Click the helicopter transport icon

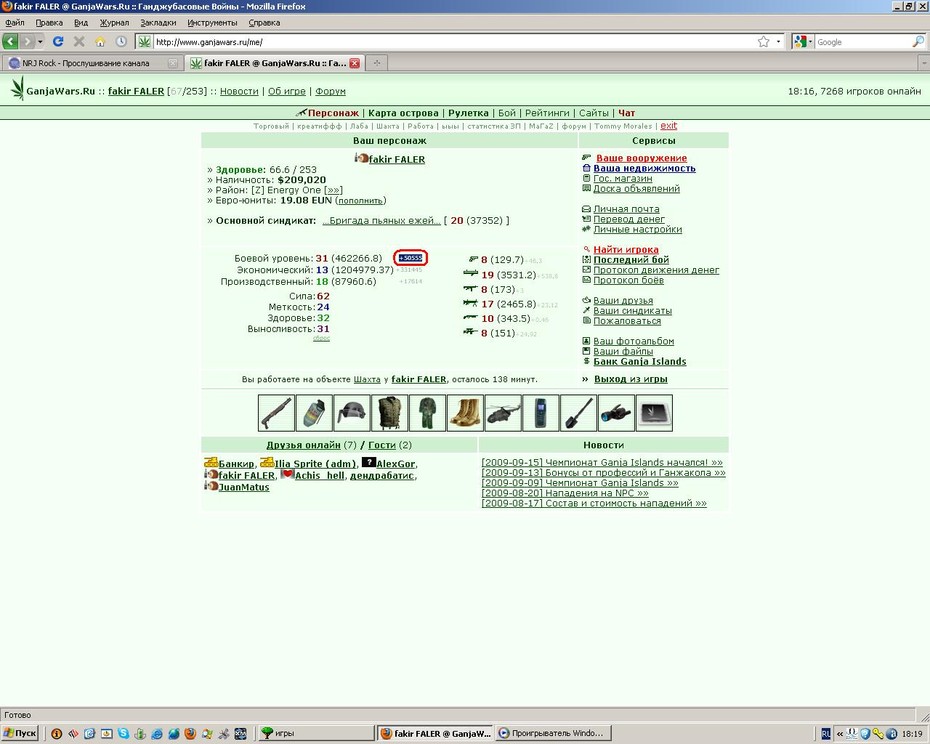click(503, 413)
